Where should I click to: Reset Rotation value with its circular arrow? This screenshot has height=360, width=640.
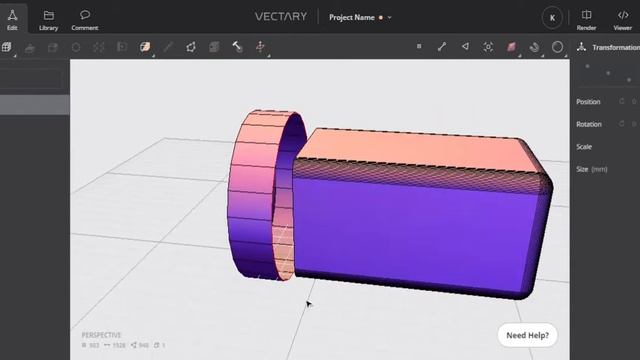622,124
